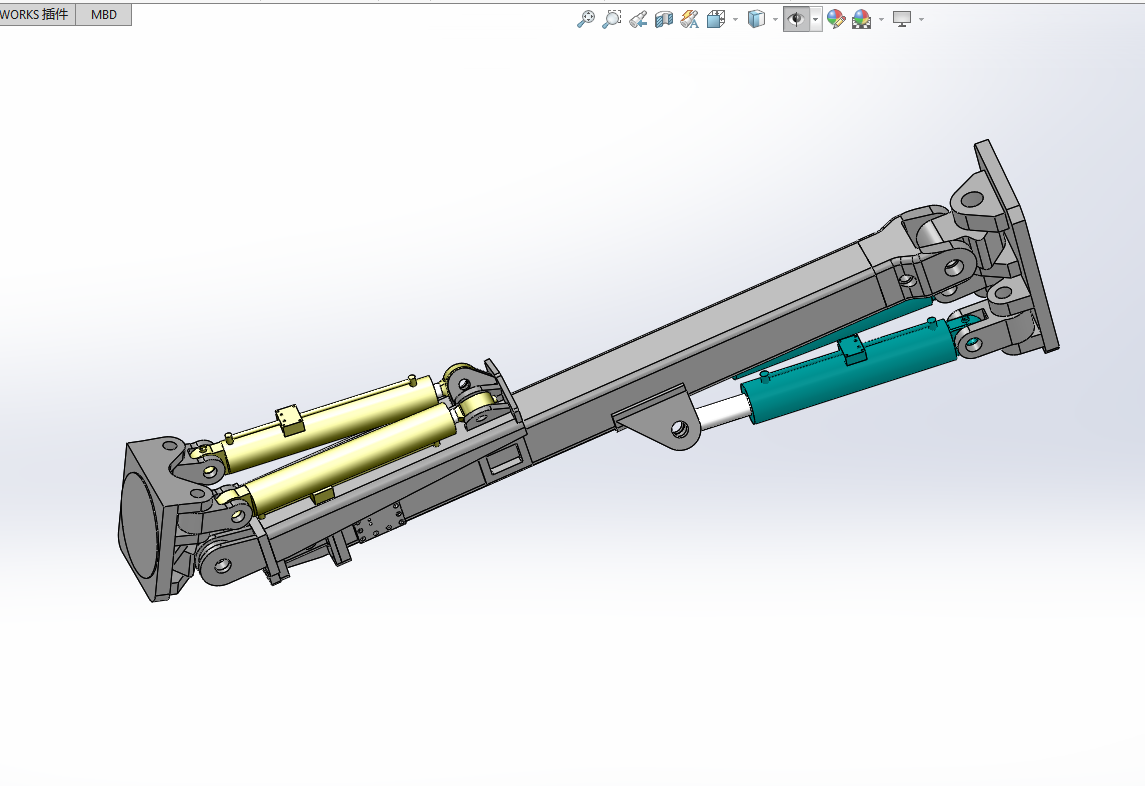Open the Display Style dropdown arrow
1145x786 pixels.
(776, 20)
